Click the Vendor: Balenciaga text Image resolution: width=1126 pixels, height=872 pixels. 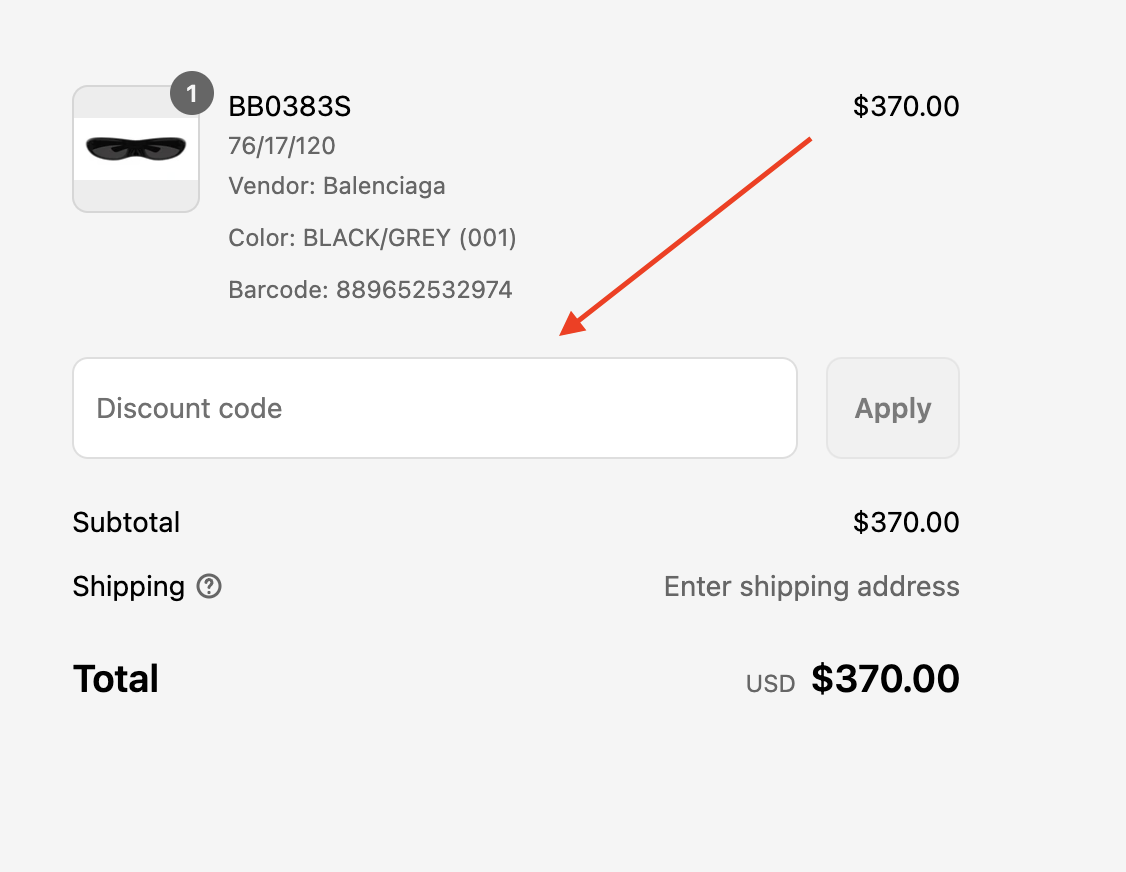click(x=336, y=186)
